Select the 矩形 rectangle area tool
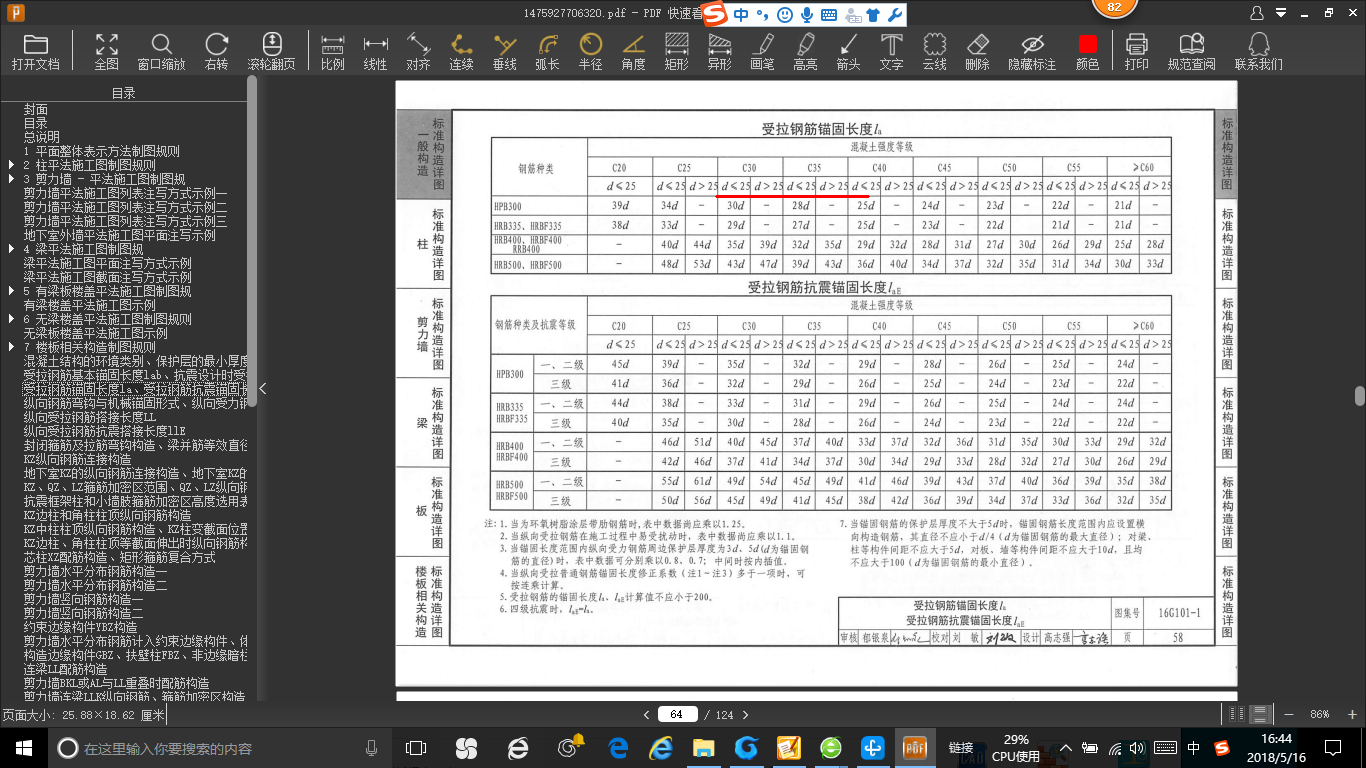 (x=677, y=51)
